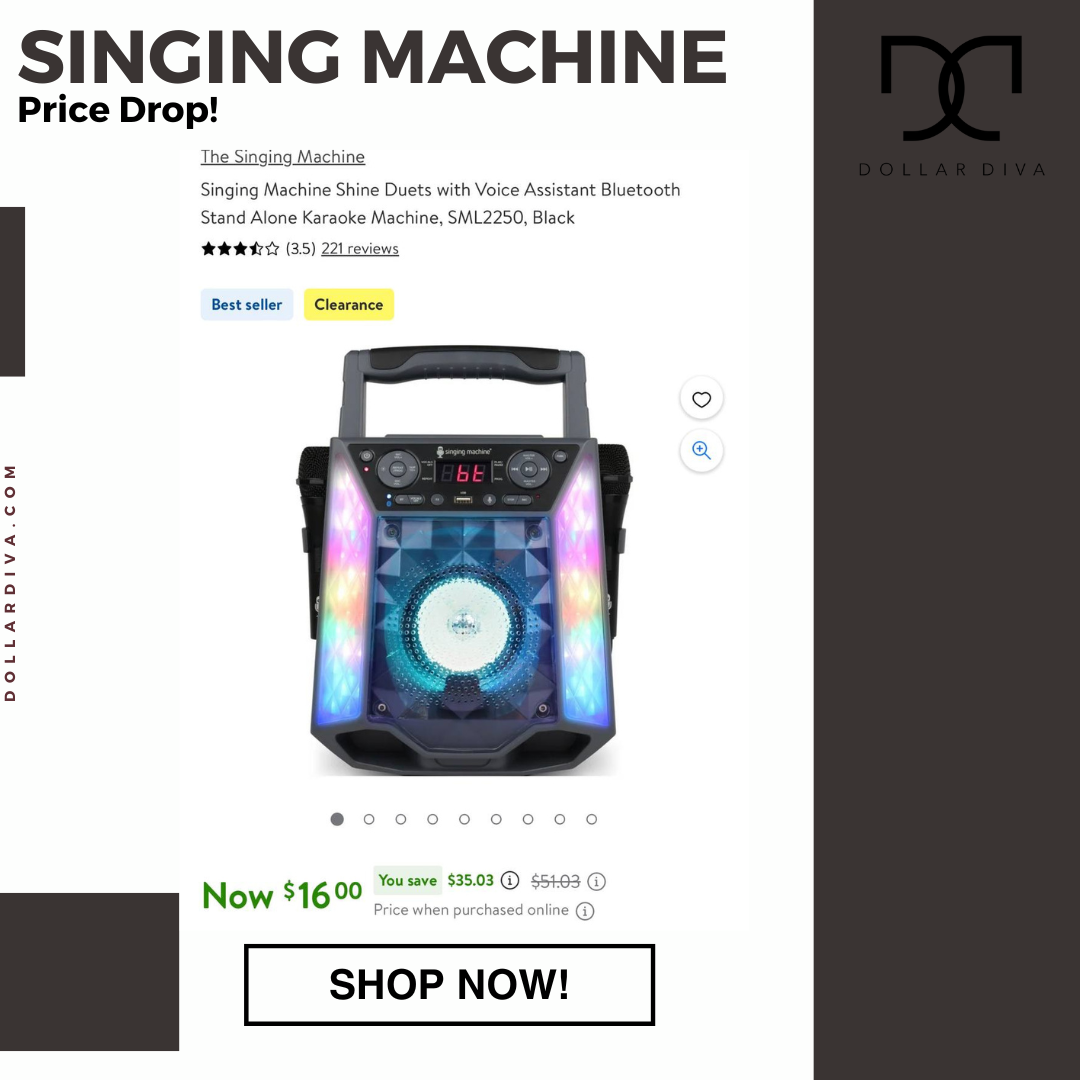The height and width of the screenshot is (1080, 1080).
Task: Open info icon after Price when purchased online
Action: pyautogui.click(x=585, y=911)
